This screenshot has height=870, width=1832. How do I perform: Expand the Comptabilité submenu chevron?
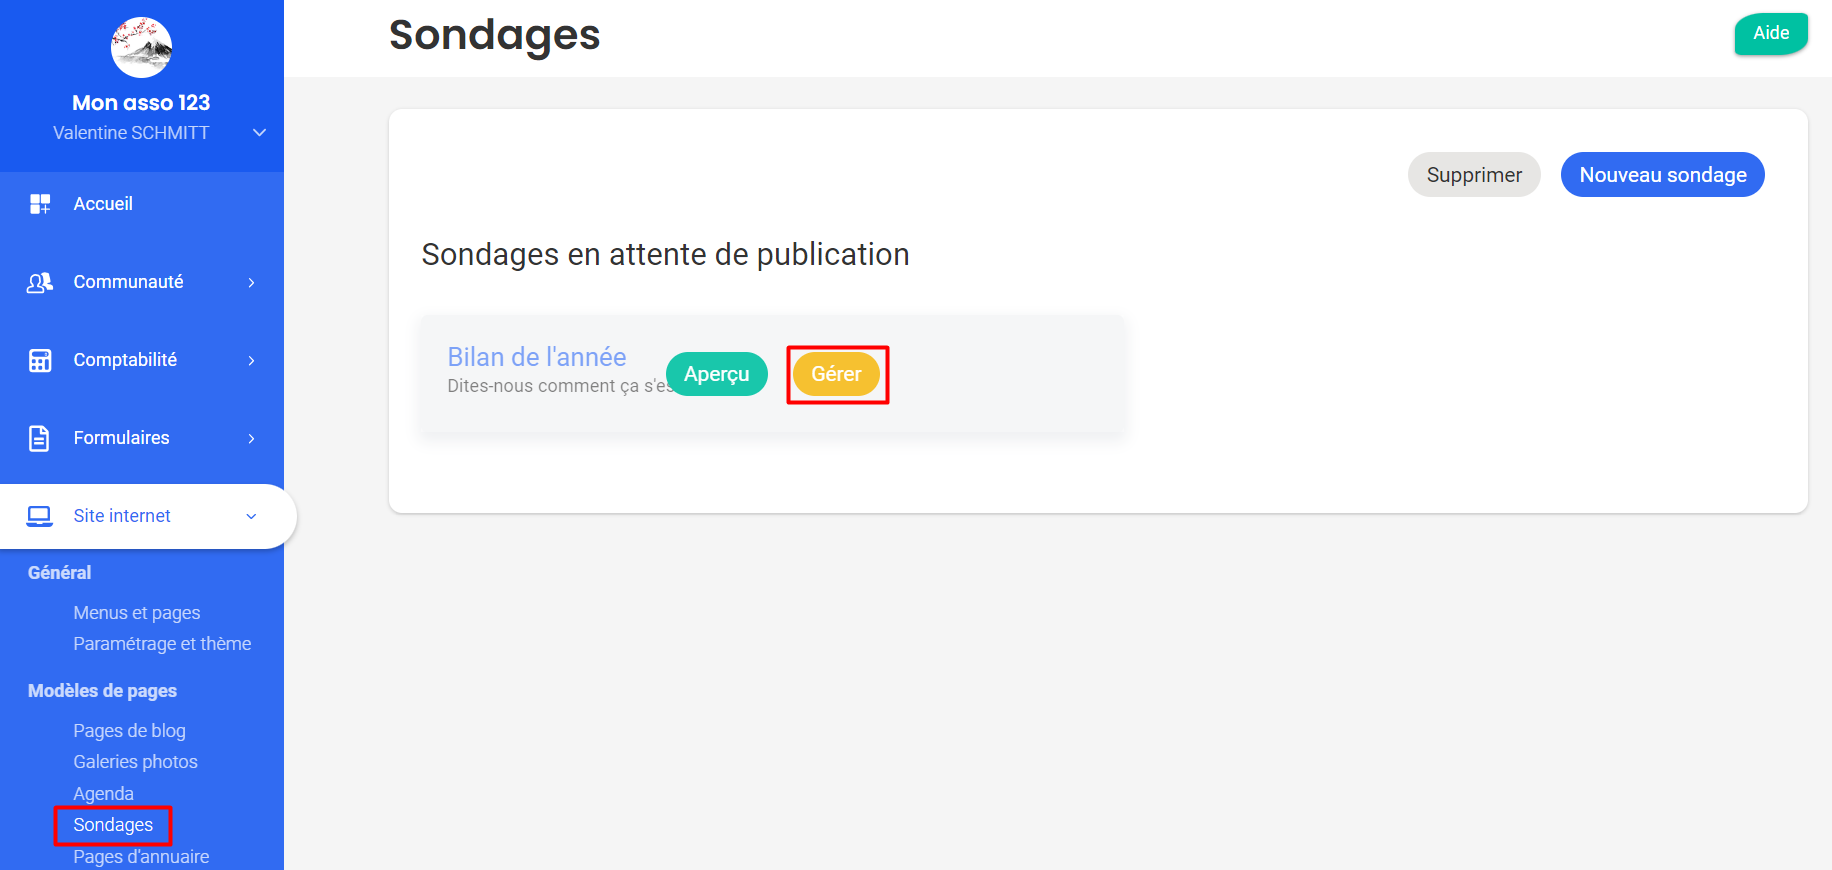pyautogui.click(x=251, y=361)
